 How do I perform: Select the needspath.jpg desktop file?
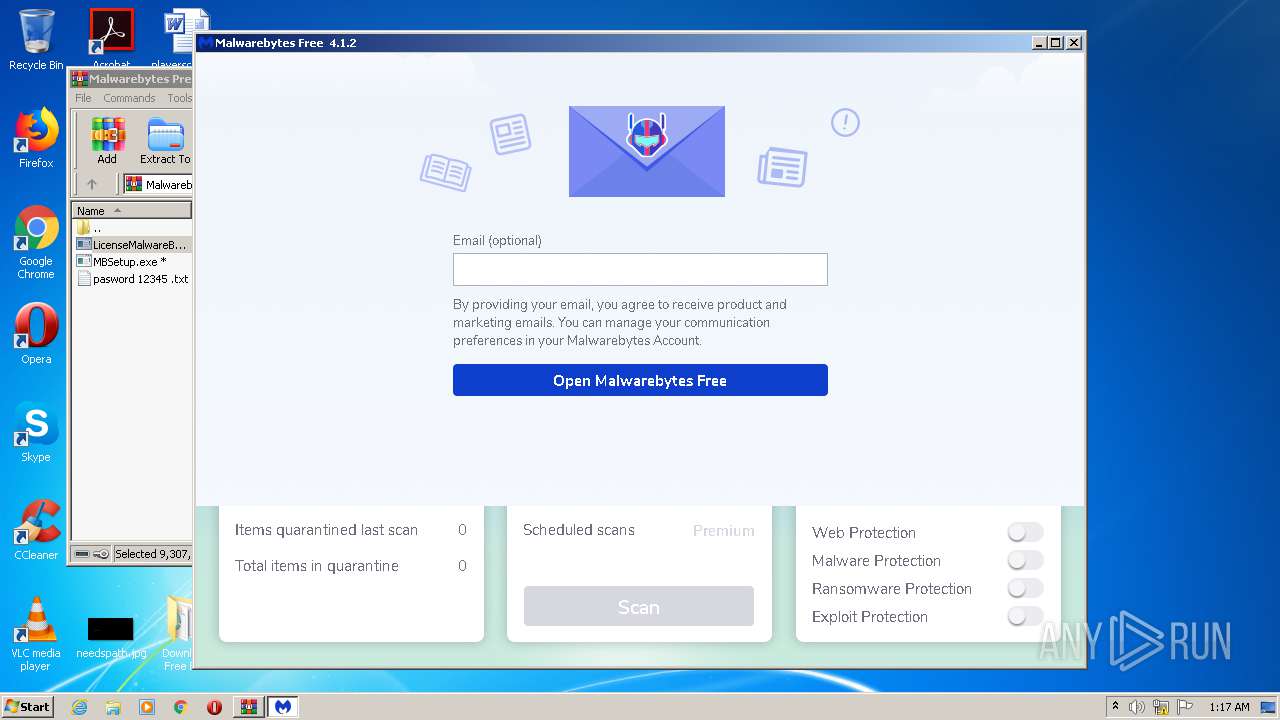coord(111,637)
